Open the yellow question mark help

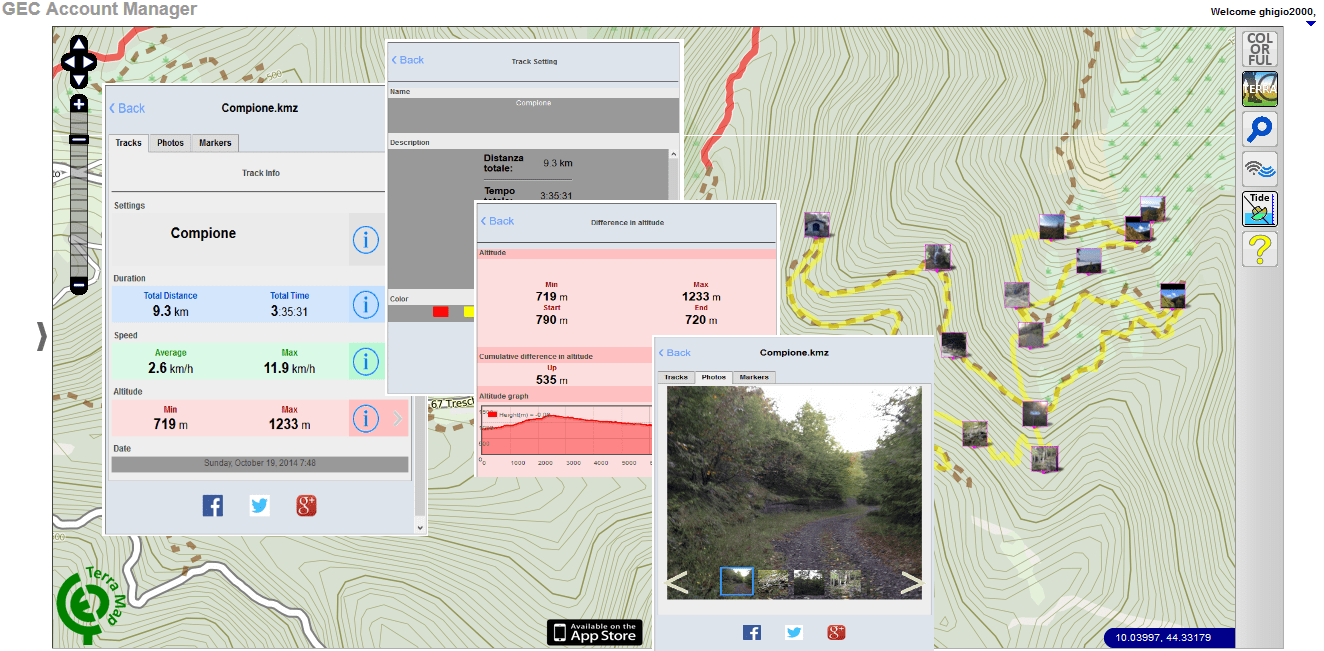(1260, 249)
